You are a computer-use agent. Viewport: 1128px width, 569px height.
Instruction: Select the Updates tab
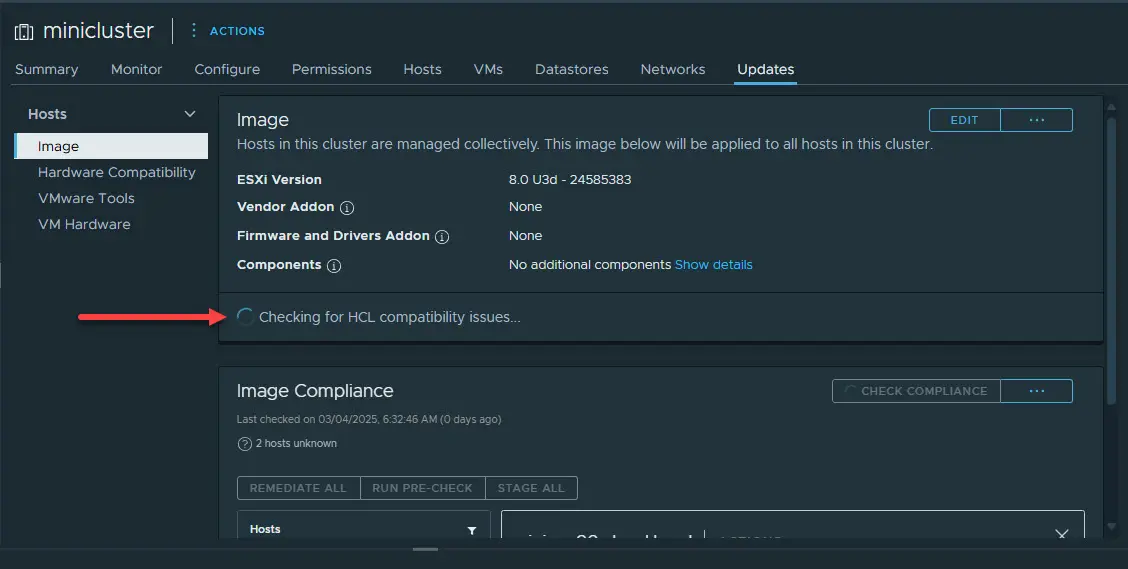[765, 69]
